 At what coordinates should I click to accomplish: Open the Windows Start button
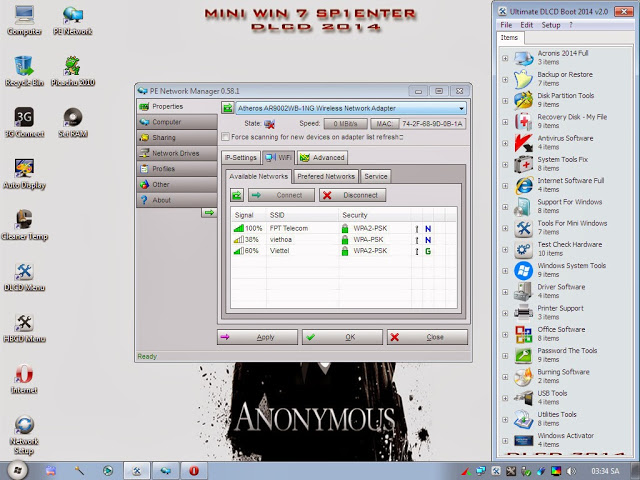click(x=17, y=471)
